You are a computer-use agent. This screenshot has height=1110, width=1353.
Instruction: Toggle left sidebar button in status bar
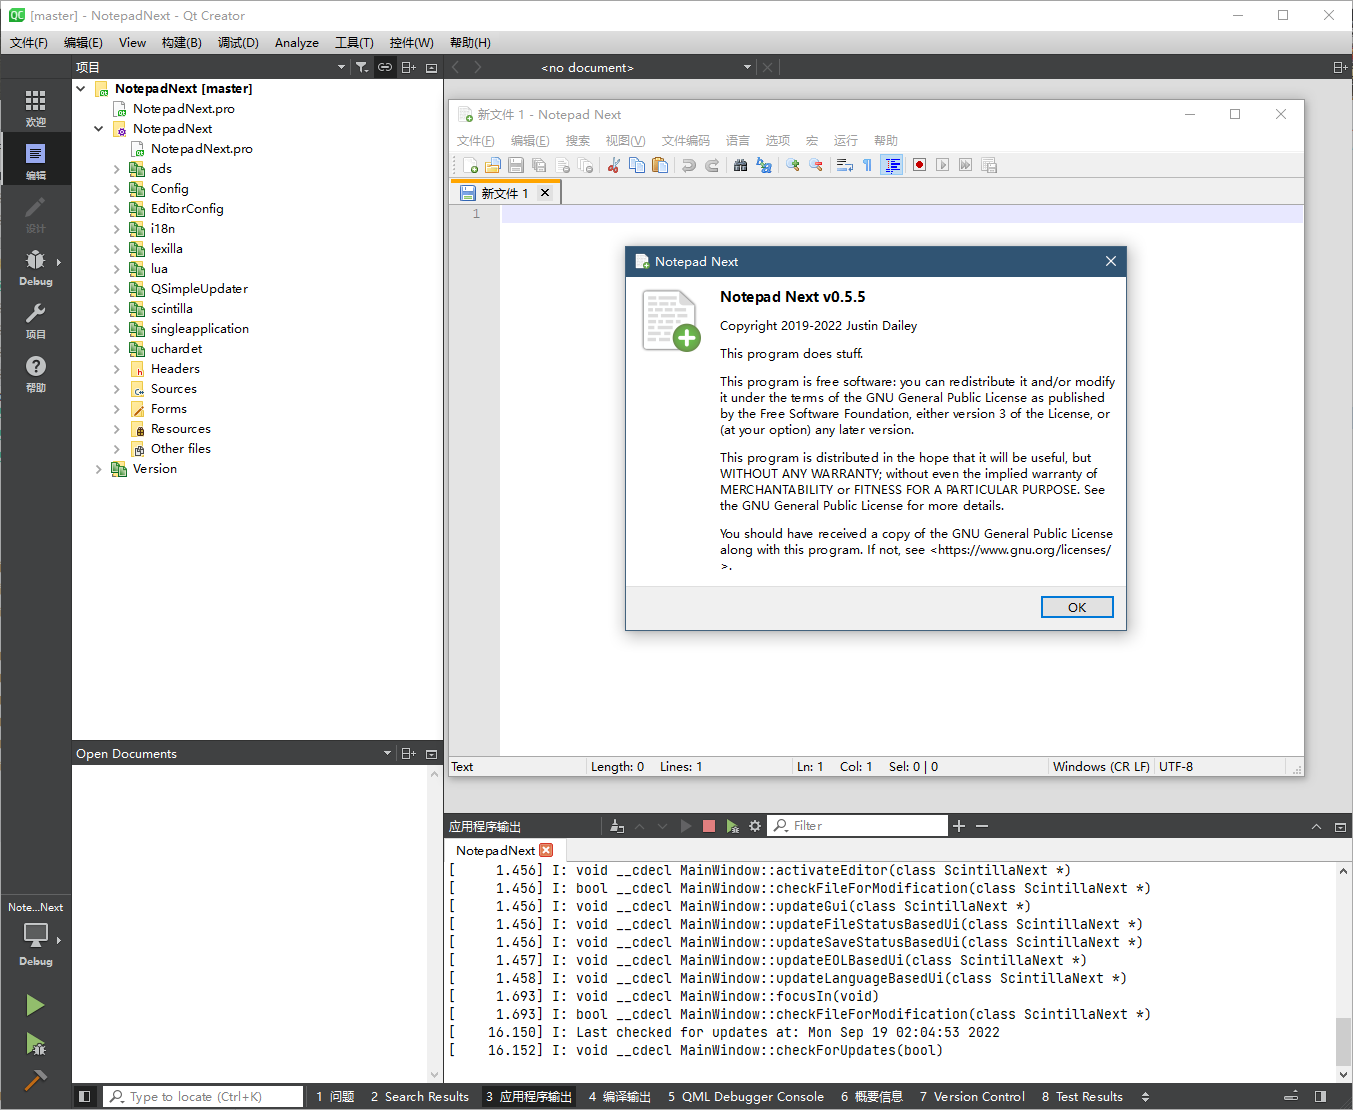click(85, 1096)
